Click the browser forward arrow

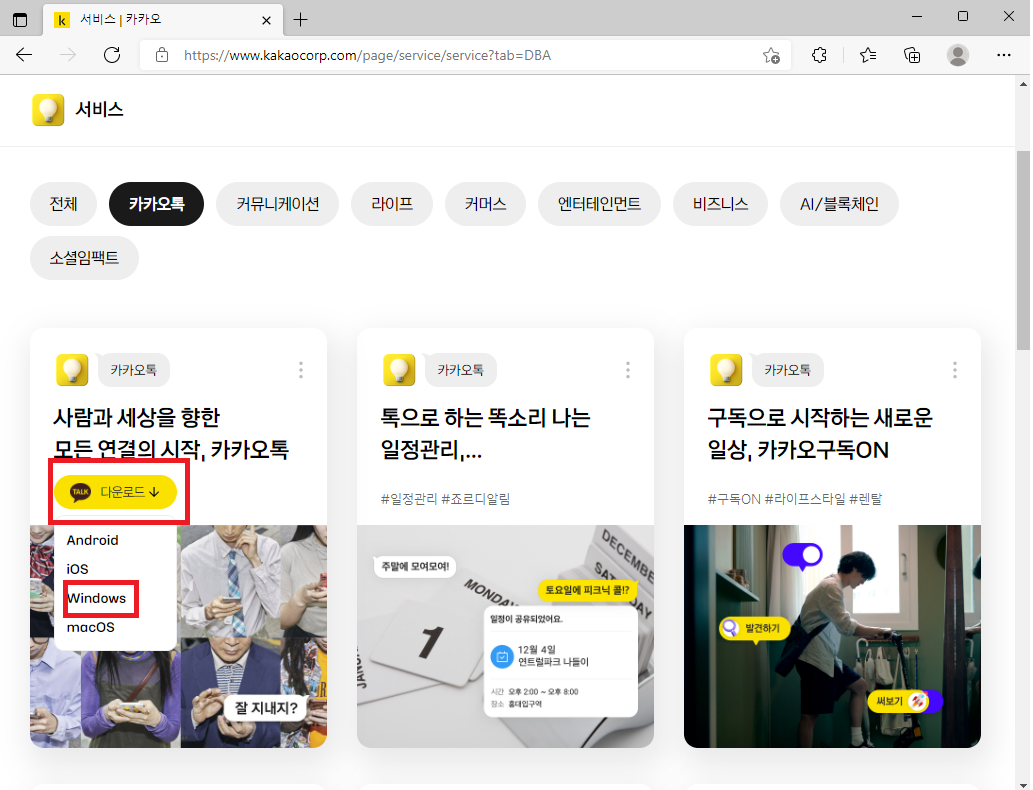[68, 55]
